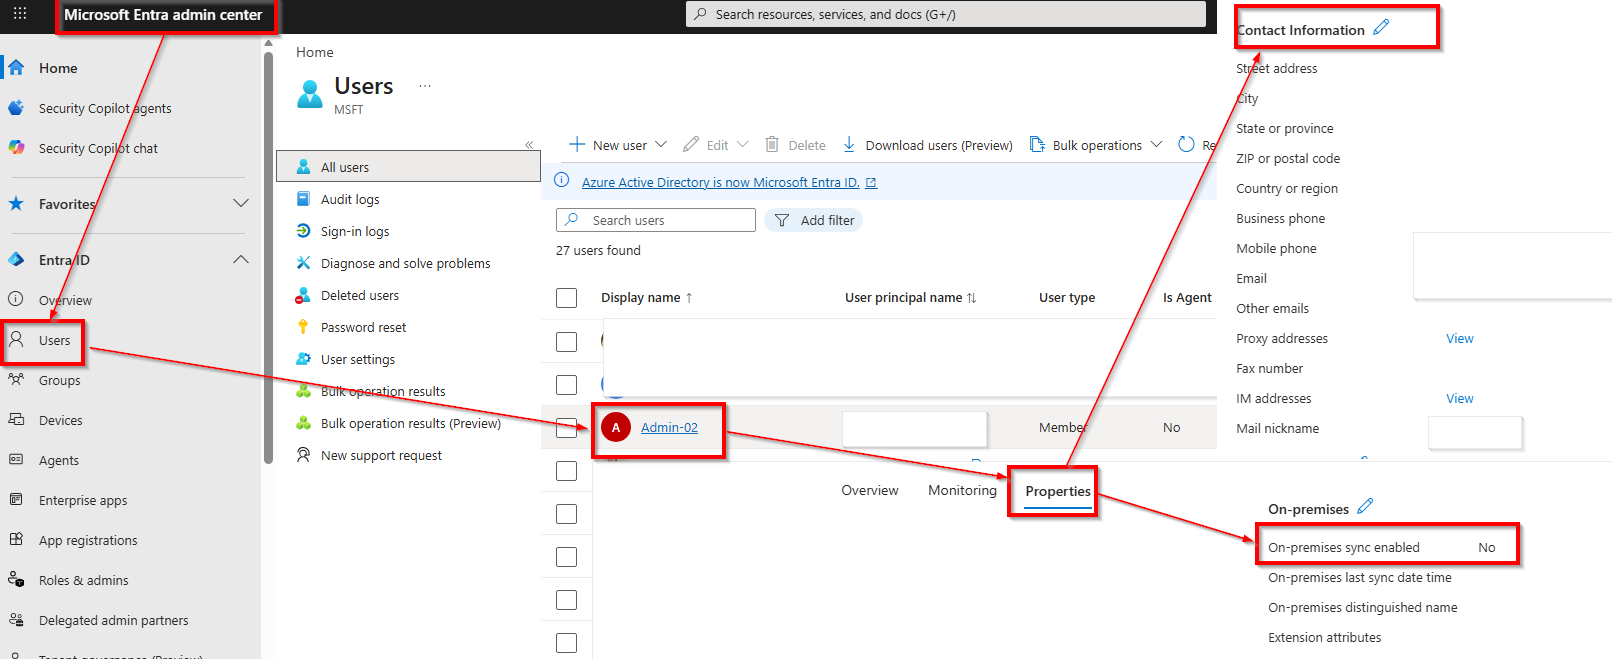This screenshot has width=1612, height=659.
Task: Tick the checkbox in the row below Admin-02
Action: tap(566, 471)
